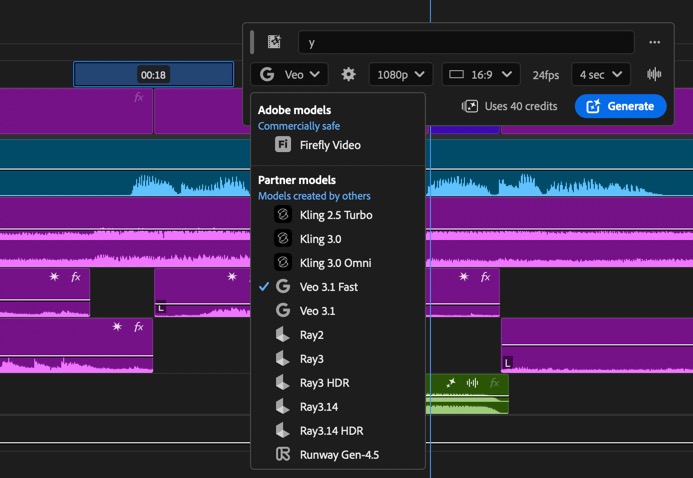This screenshot has width=693, height=478.
Task: Open the Veo model dropdown
Action: [x=289, y=74]
